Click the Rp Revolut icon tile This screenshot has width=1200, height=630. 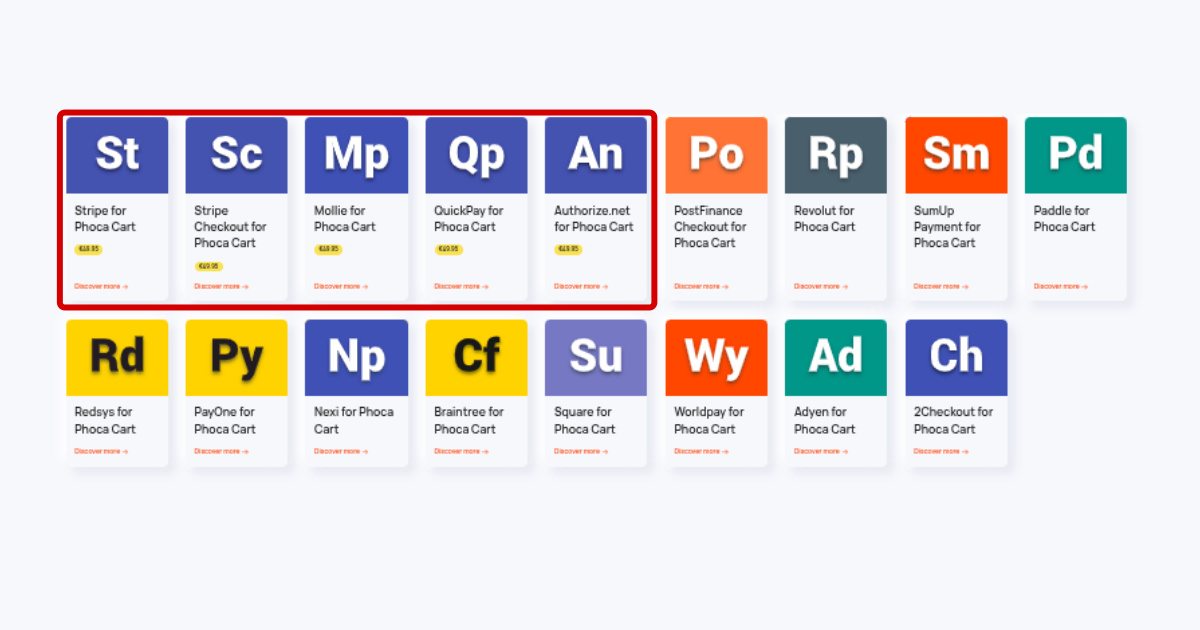836,155
